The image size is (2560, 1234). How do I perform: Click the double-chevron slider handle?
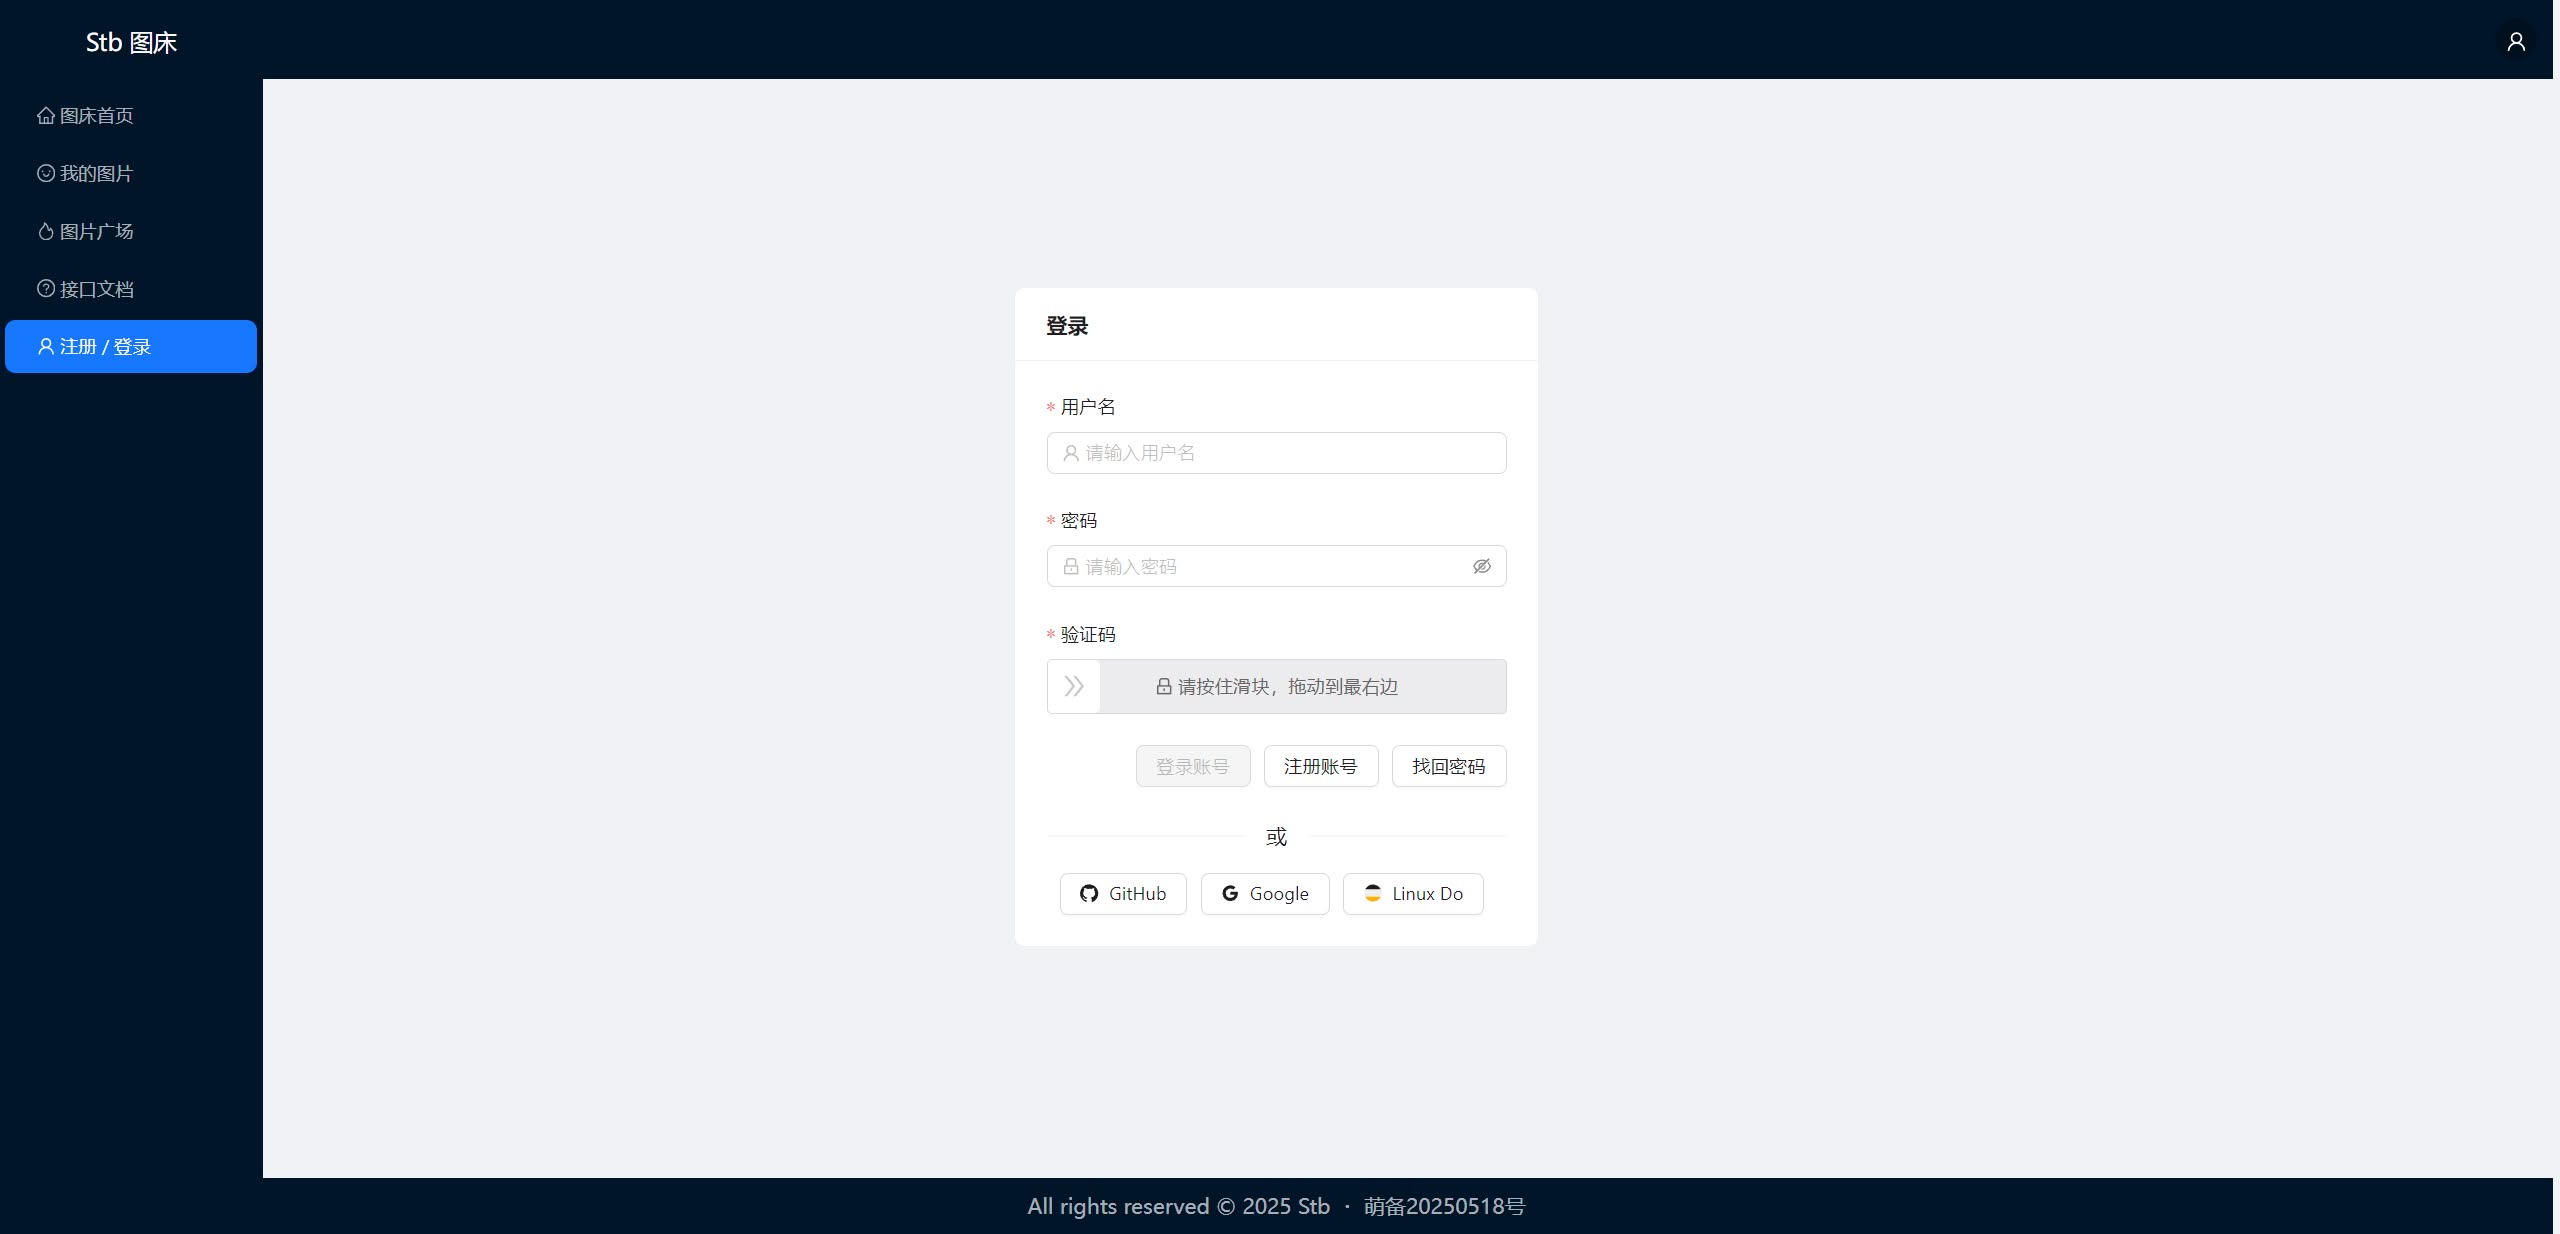1073,687
